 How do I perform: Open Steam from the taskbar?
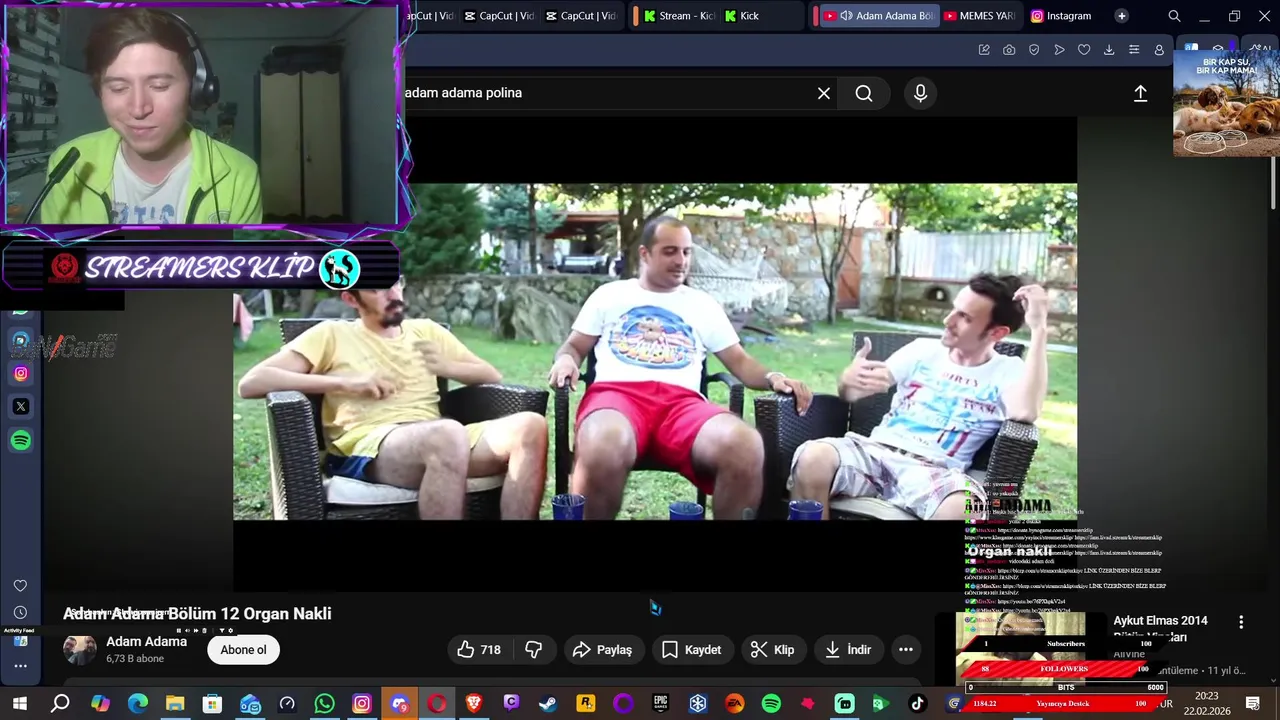[548, 704]
